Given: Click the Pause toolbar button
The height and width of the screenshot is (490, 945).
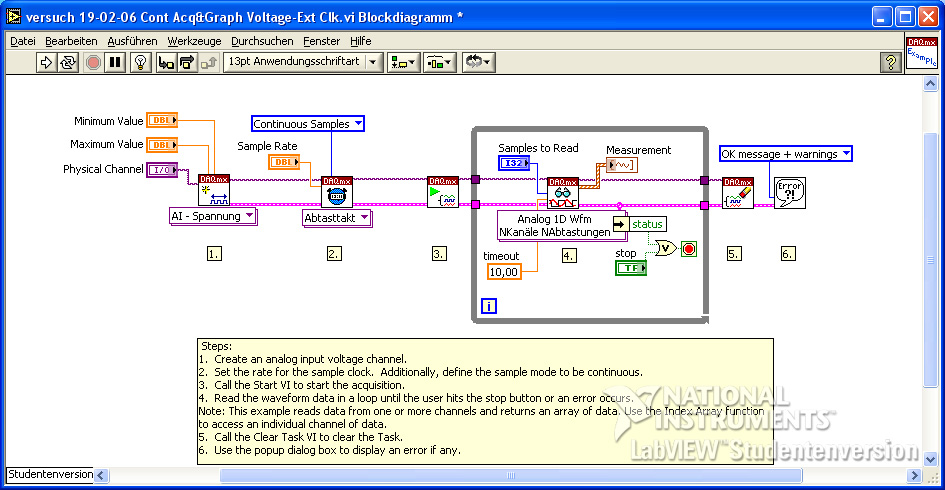Looking at the screenshot, I should tap(115, 62).
